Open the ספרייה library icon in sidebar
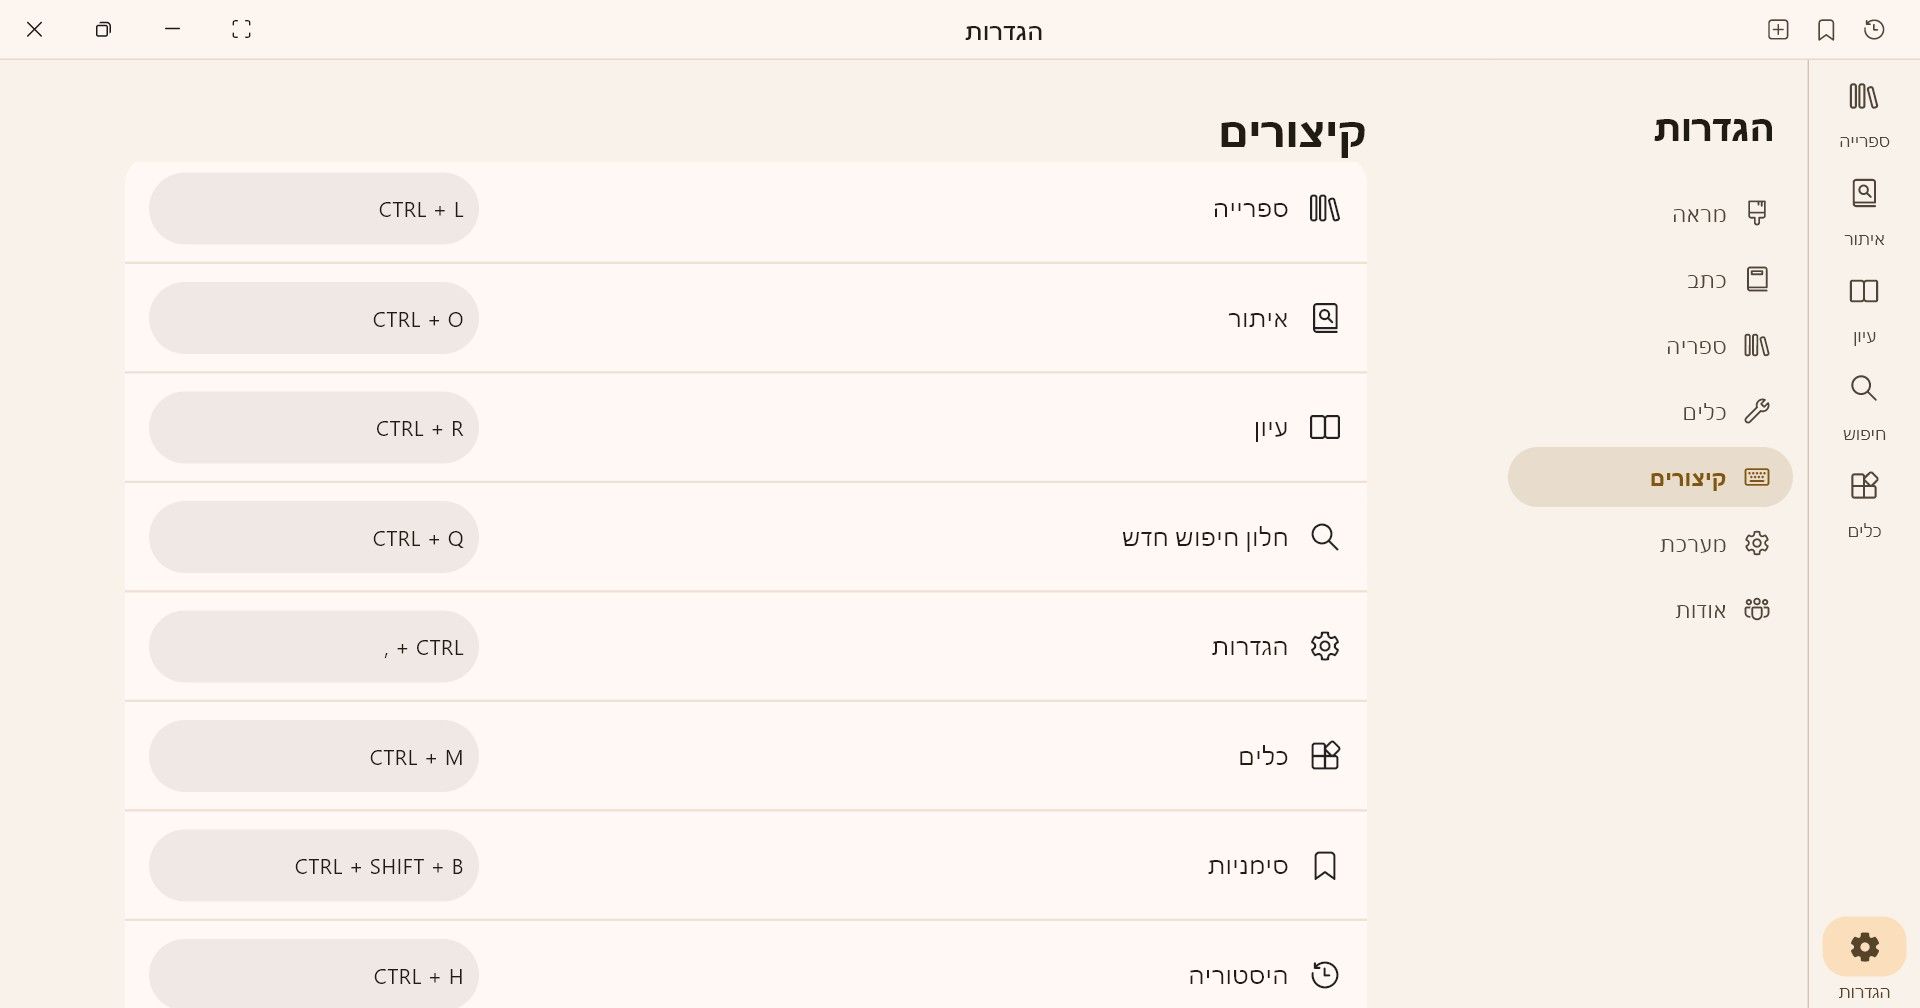 point(1864,112)
